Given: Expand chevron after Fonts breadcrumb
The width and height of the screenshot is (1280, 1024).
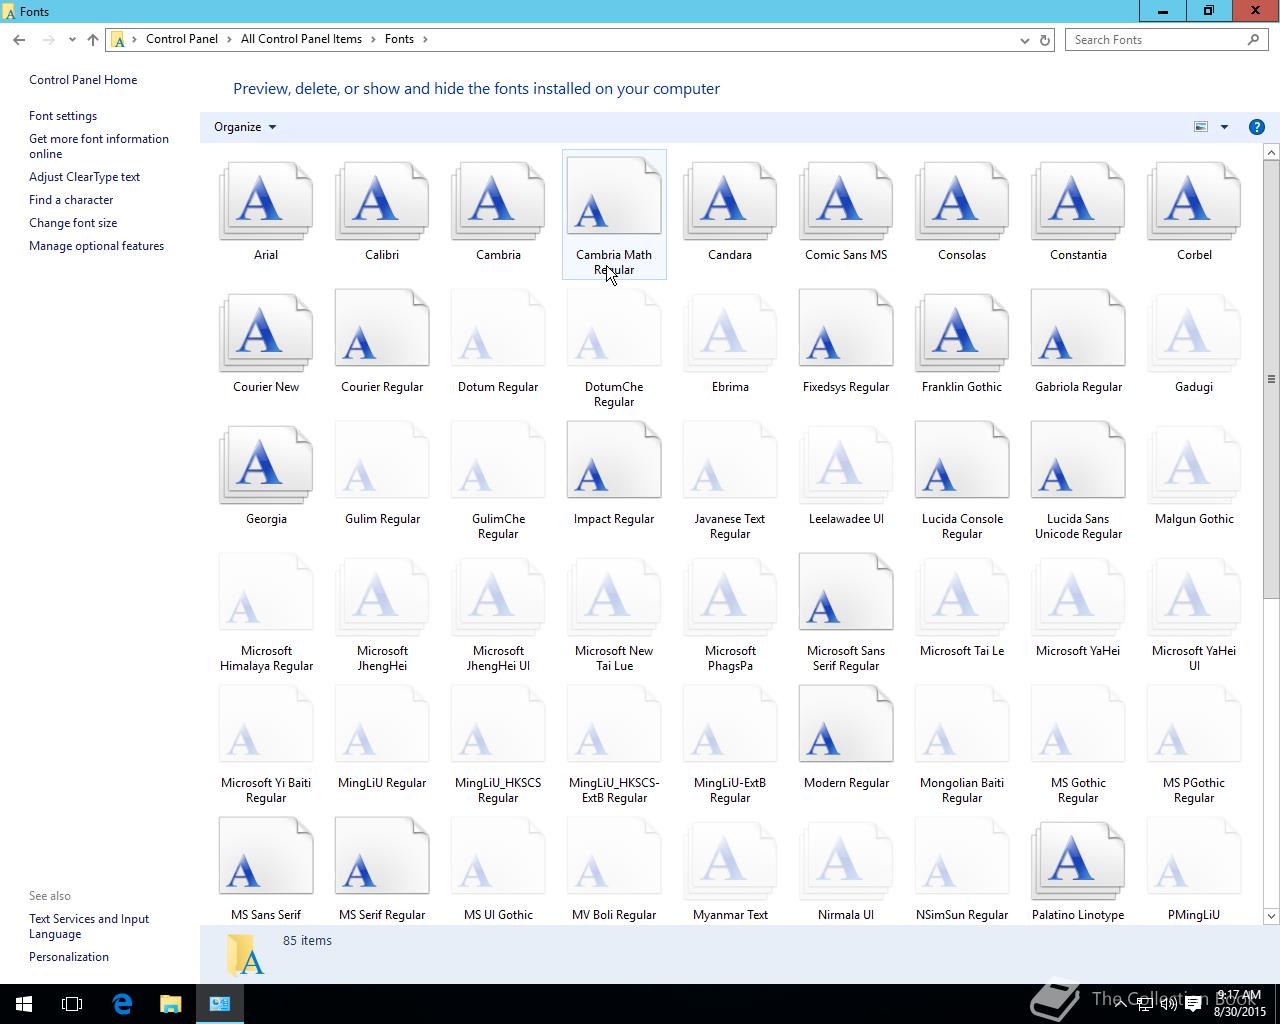Looking at the screenshot, I should point(425,39).
